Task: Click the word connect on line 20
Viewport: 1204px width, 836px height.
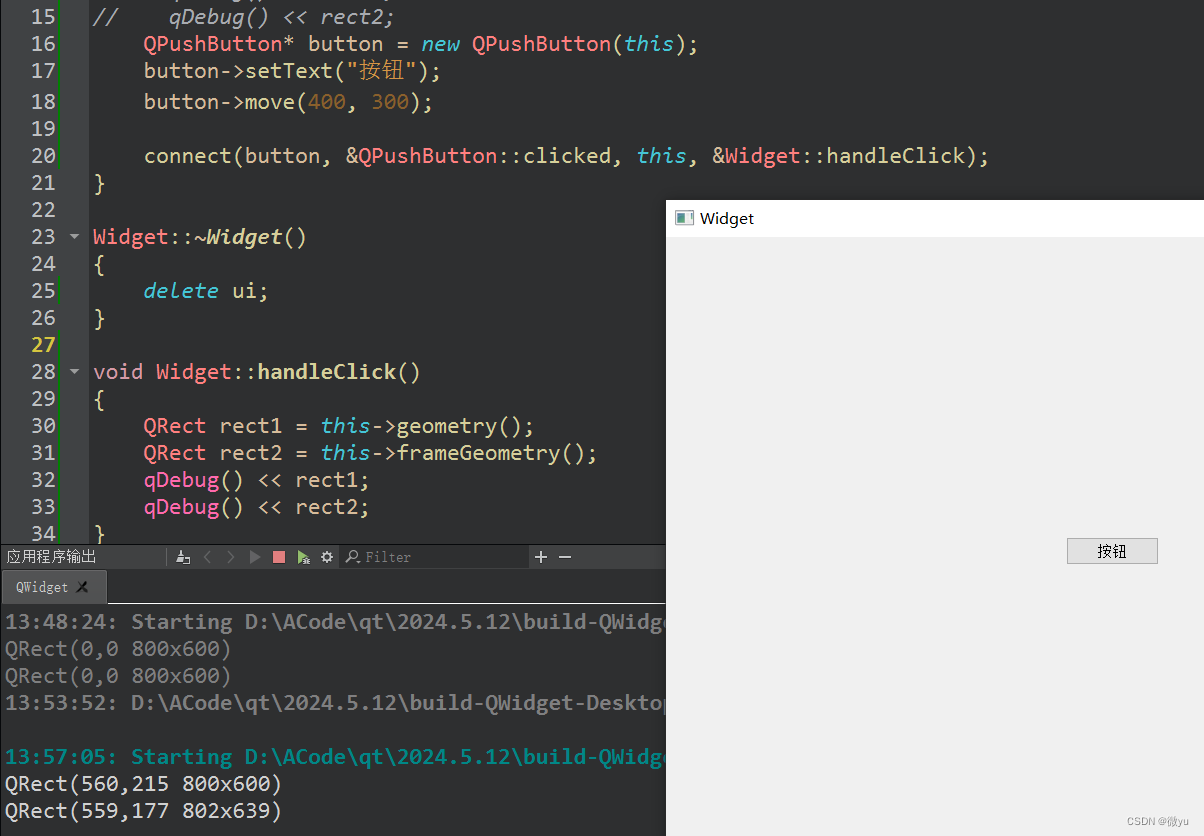Action: tap(190, 156)
